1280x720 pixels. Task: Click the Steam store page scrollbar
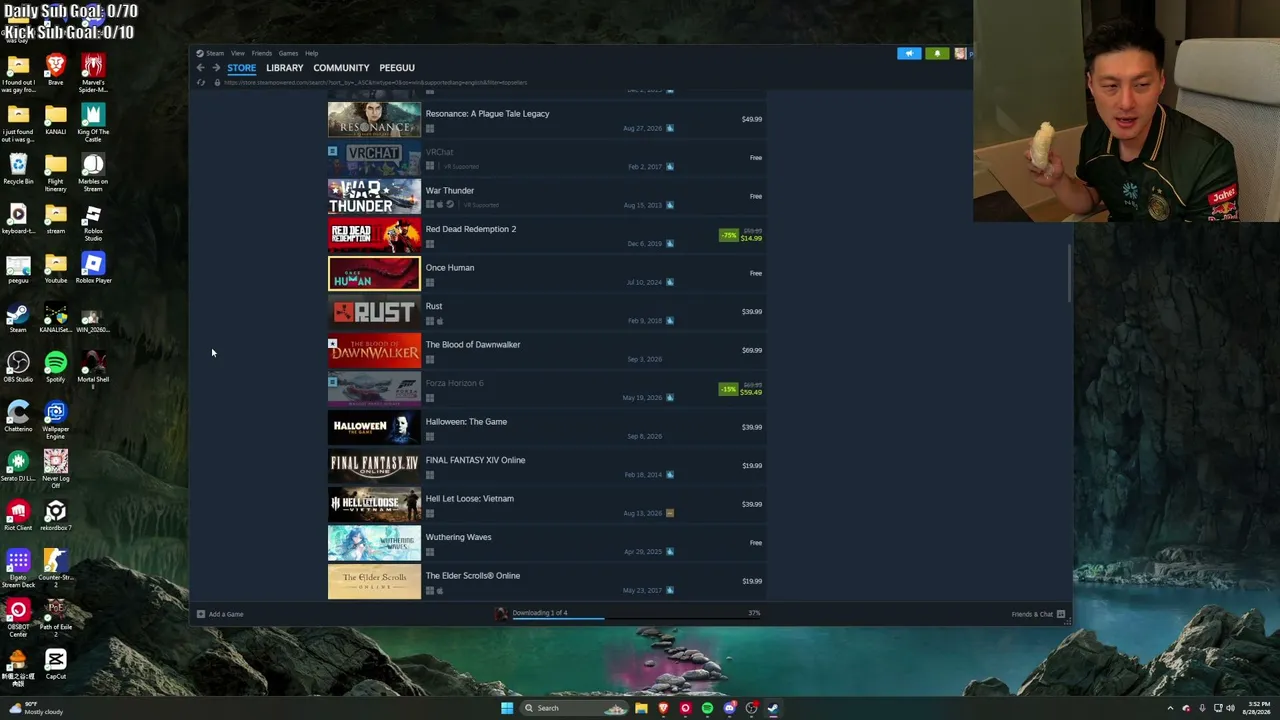click(1070, 274)
